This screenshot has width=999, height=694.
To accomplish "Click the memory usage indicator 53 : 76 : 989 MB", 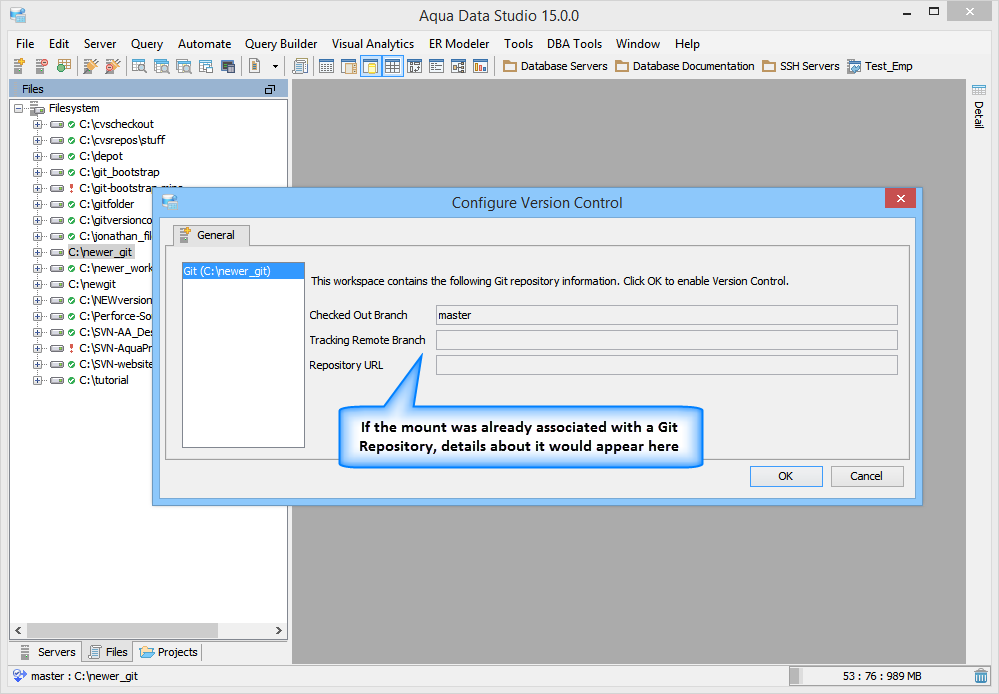I will (881, 676).
